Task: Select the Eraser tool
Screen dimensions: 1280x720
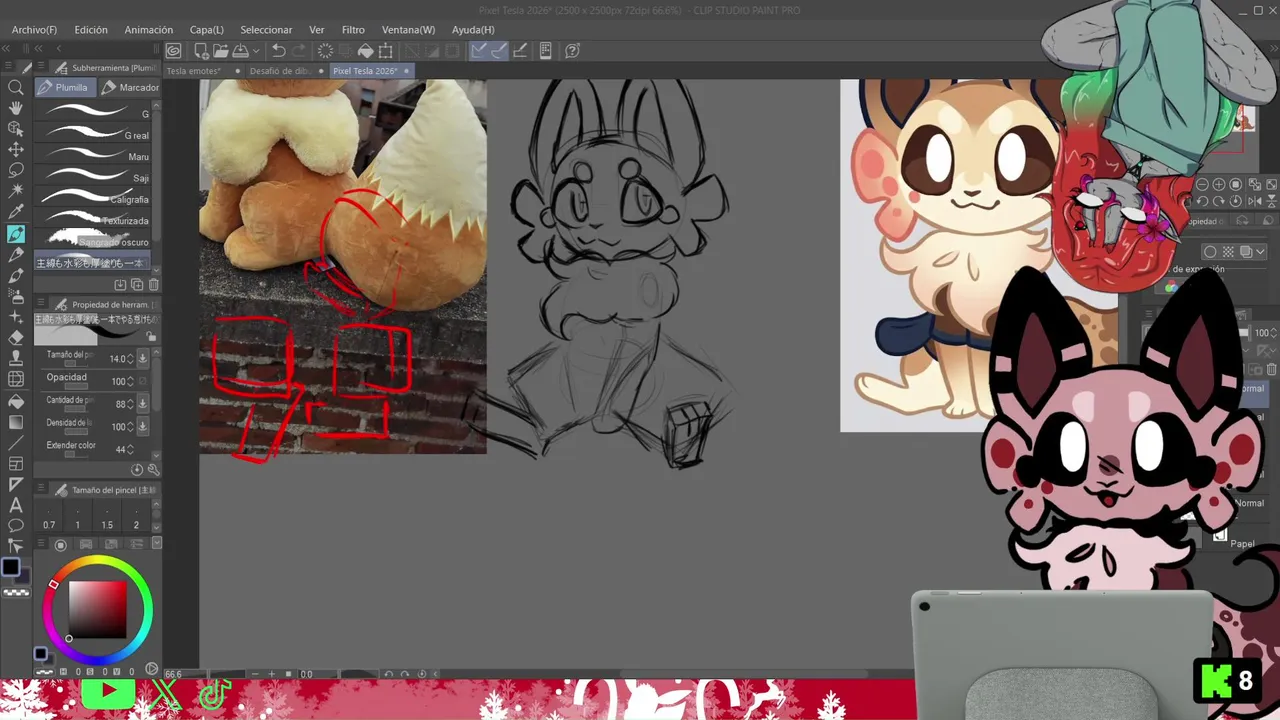Action: point(16,338)
